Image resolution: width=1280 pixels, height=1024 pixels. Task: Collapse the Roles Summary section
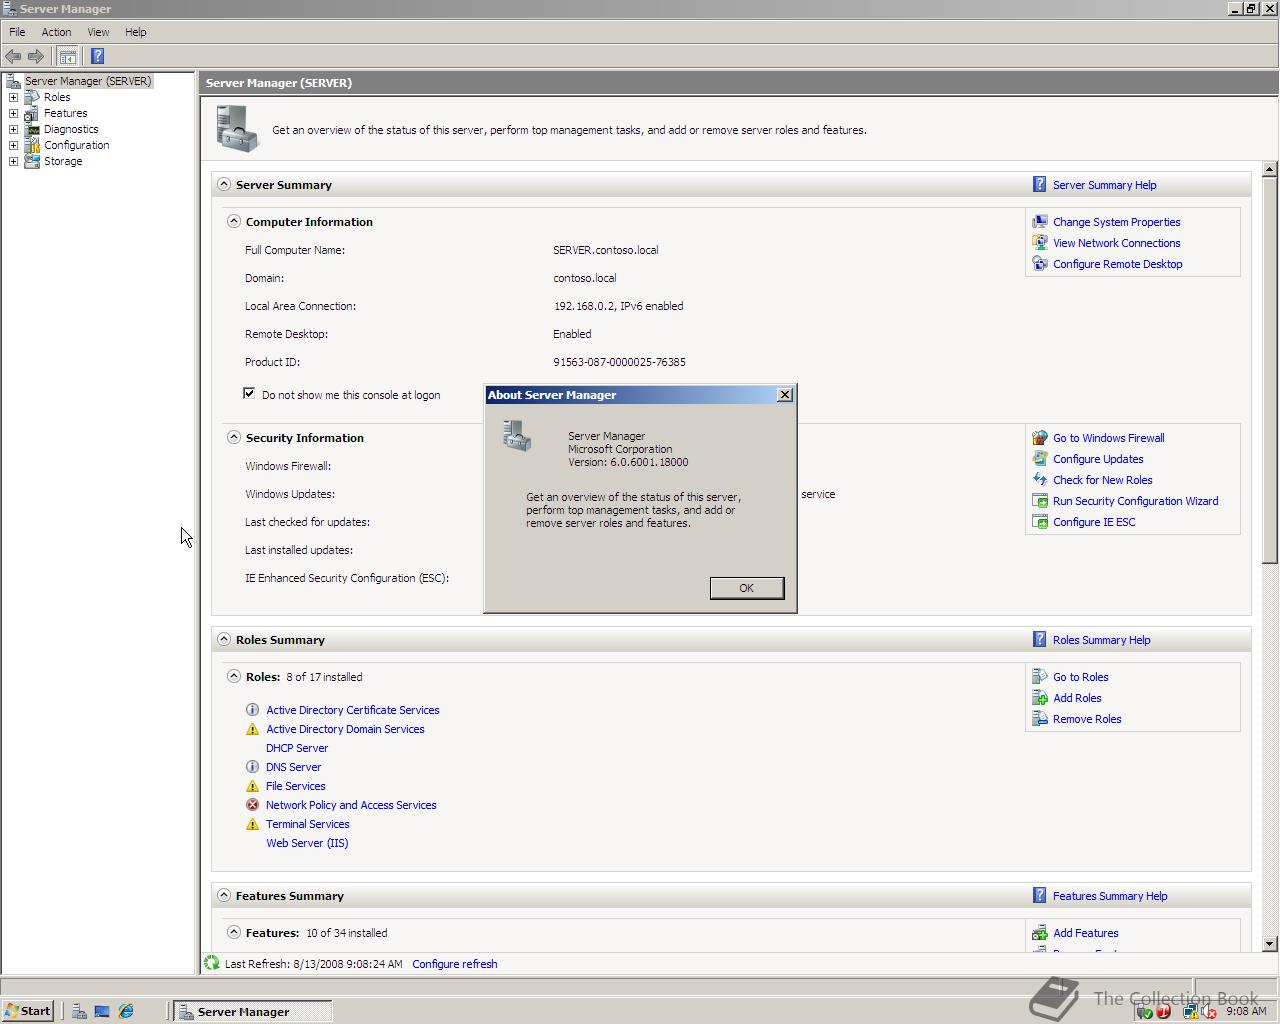[224, 639]
